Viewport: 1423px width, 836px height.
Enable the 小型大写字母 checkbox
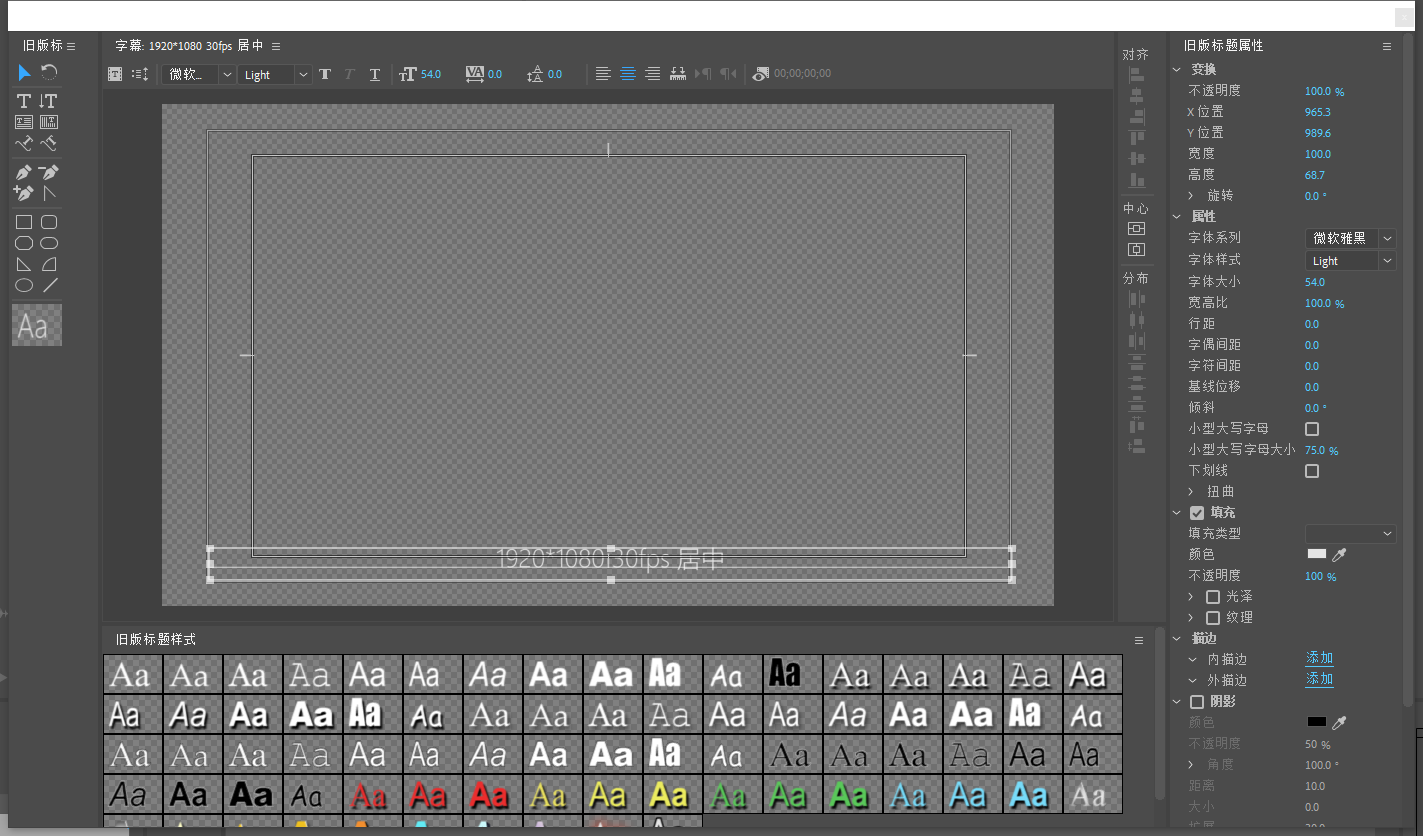click(1312, 429)
